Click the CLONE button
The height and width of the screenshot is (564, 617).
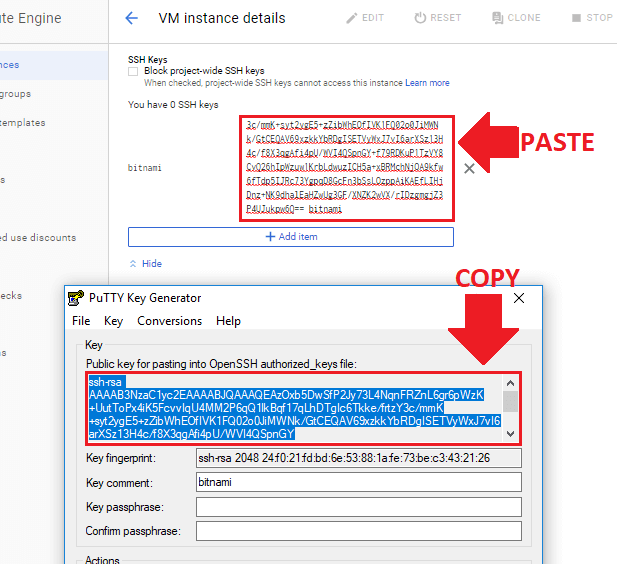click(x=516, y=18)
